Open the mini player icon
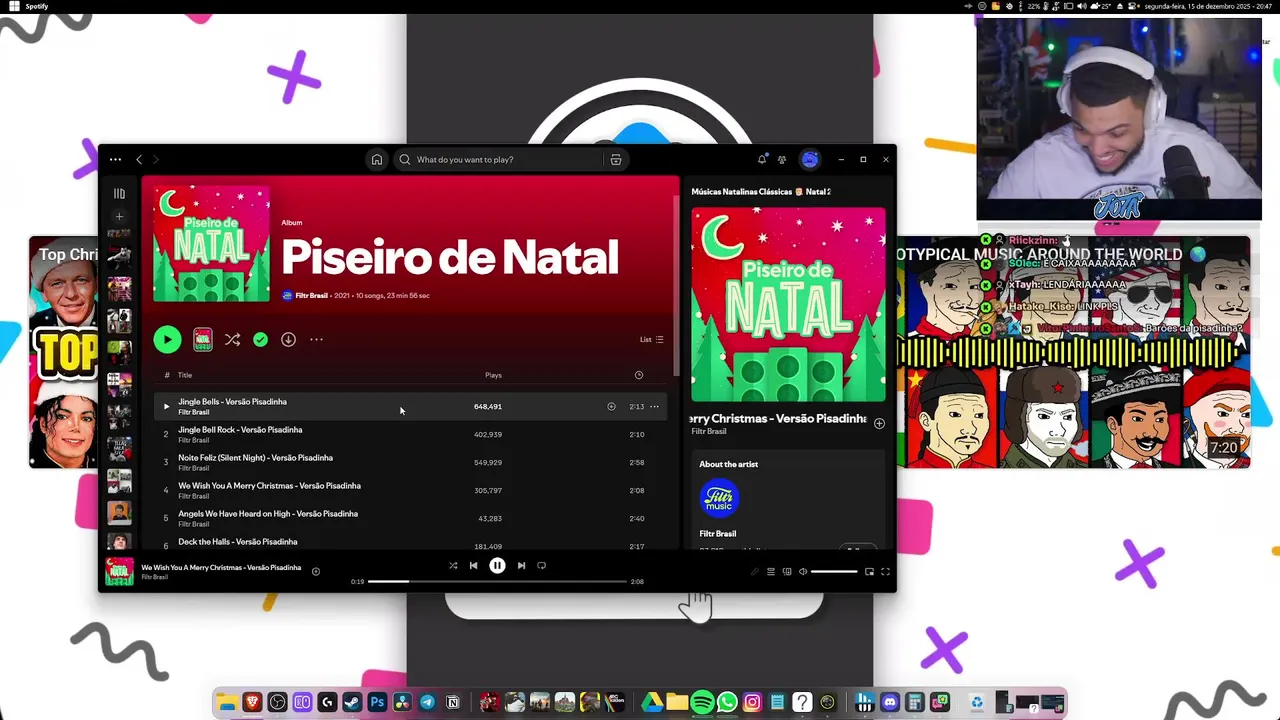Image resolution: width=1280 pixels, height=720 pixels. pyautogui.click(x=869, y=572)
